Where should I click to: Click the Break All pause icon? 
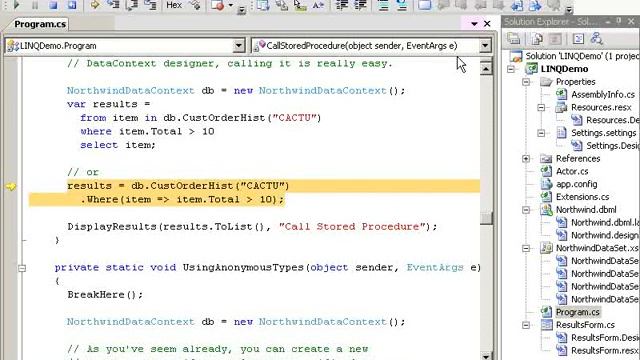[x=35, y=5]
